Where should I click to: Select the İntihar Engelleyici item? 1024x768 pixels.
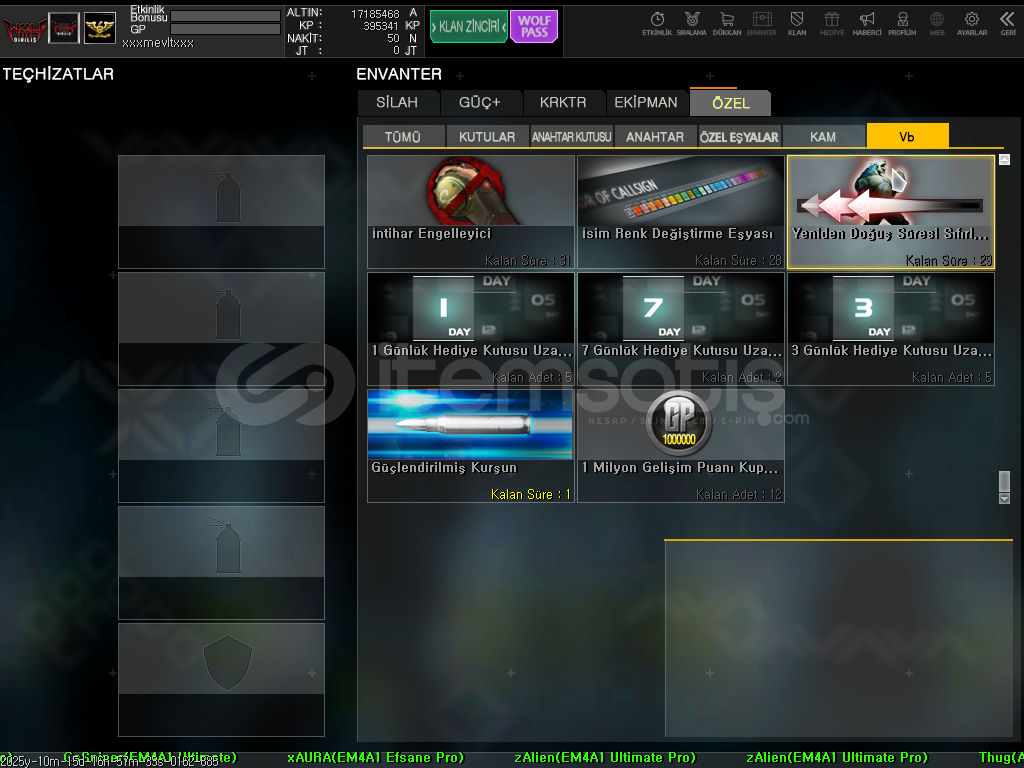(471, 212)
